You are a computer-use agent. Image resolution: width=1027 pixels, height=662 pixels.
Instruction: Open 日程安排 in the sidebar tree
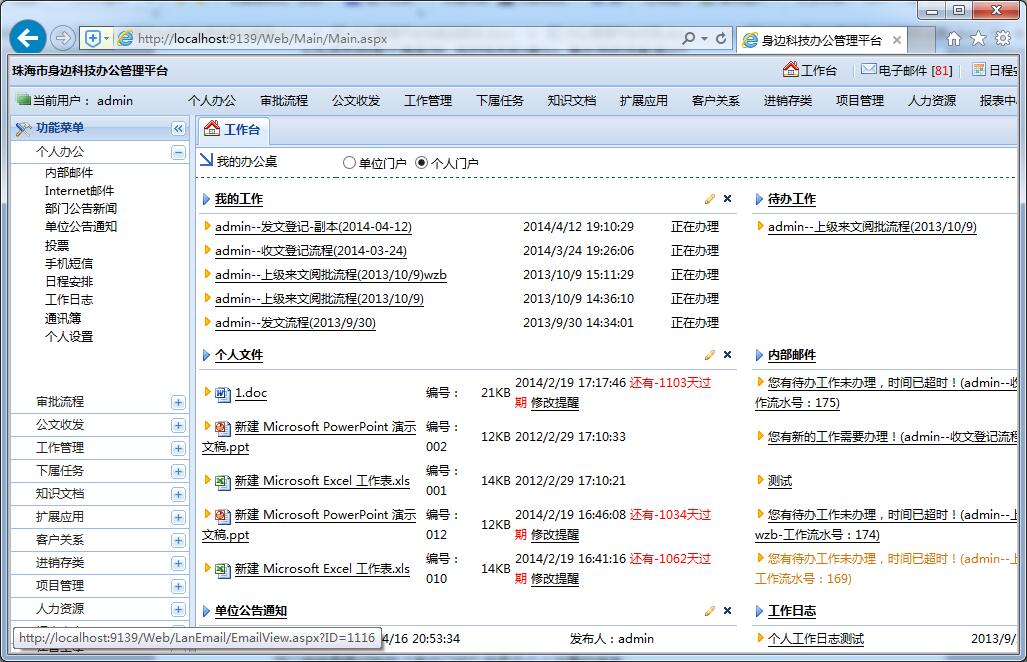(x=69, y=282)
